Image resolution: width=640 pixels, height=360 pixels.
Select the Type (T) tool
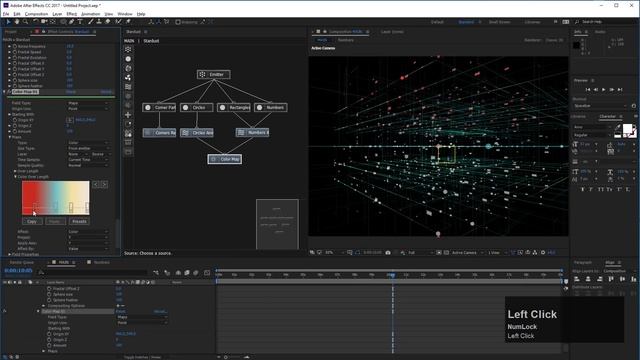[x=80, y=22]
